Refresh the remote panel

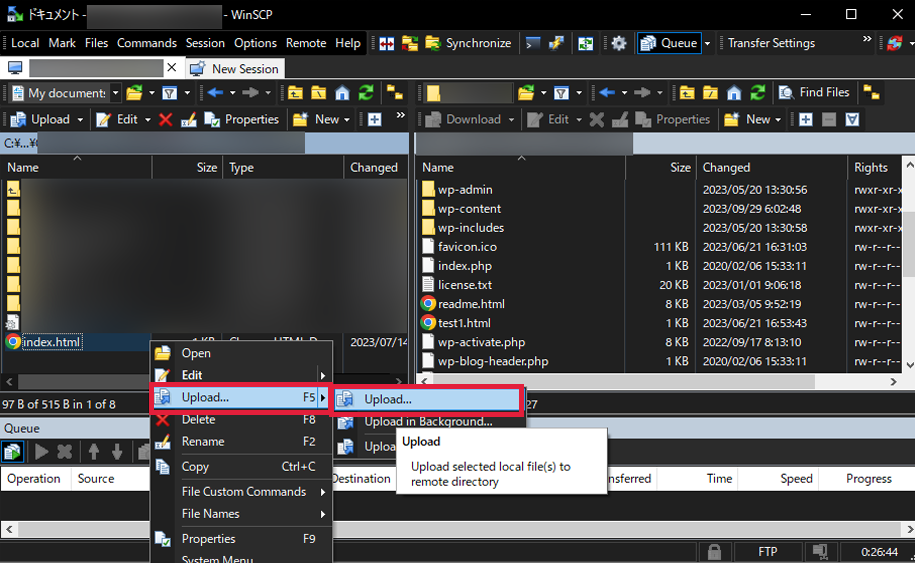click(757, 93)
